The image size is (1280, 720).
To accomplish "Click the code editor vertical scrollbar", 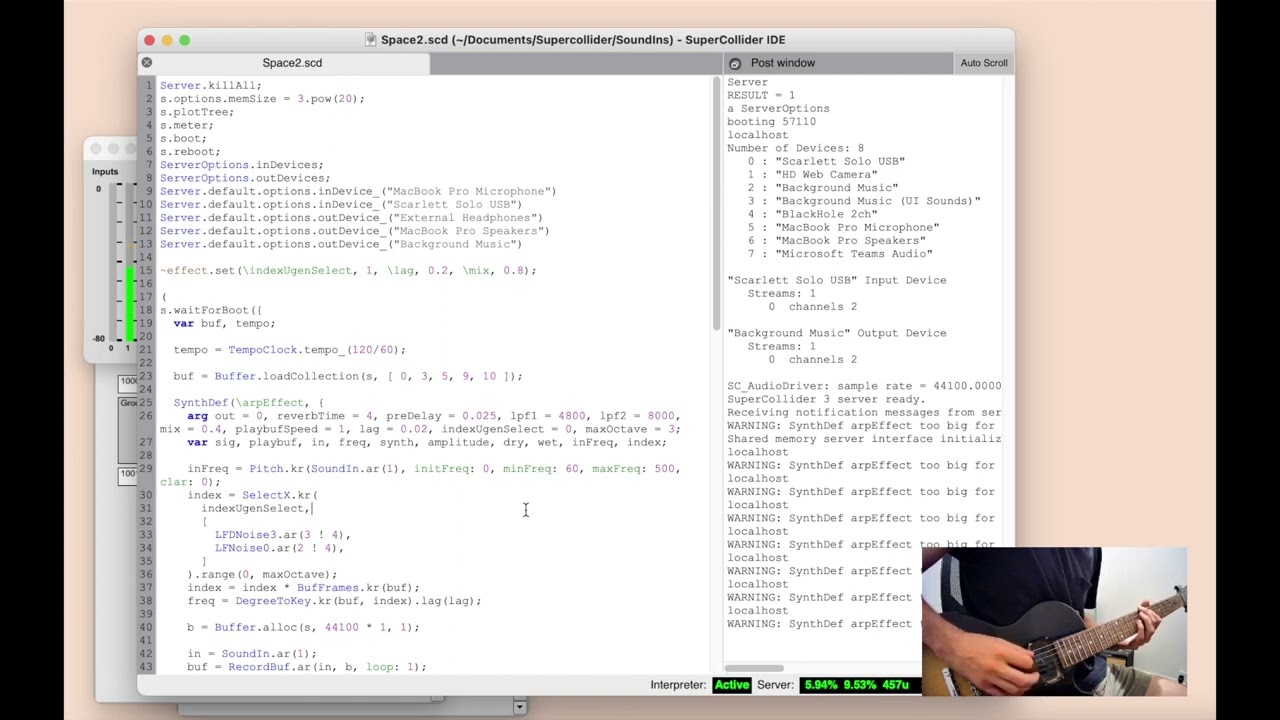I will click(x=716, y=205).
